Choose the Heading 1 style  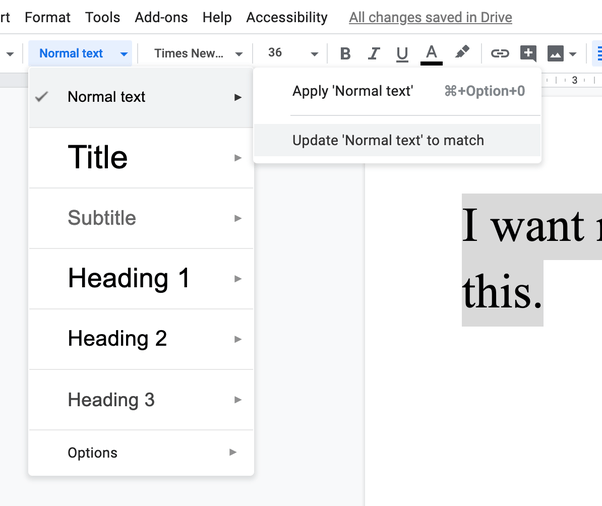(141, 279)
